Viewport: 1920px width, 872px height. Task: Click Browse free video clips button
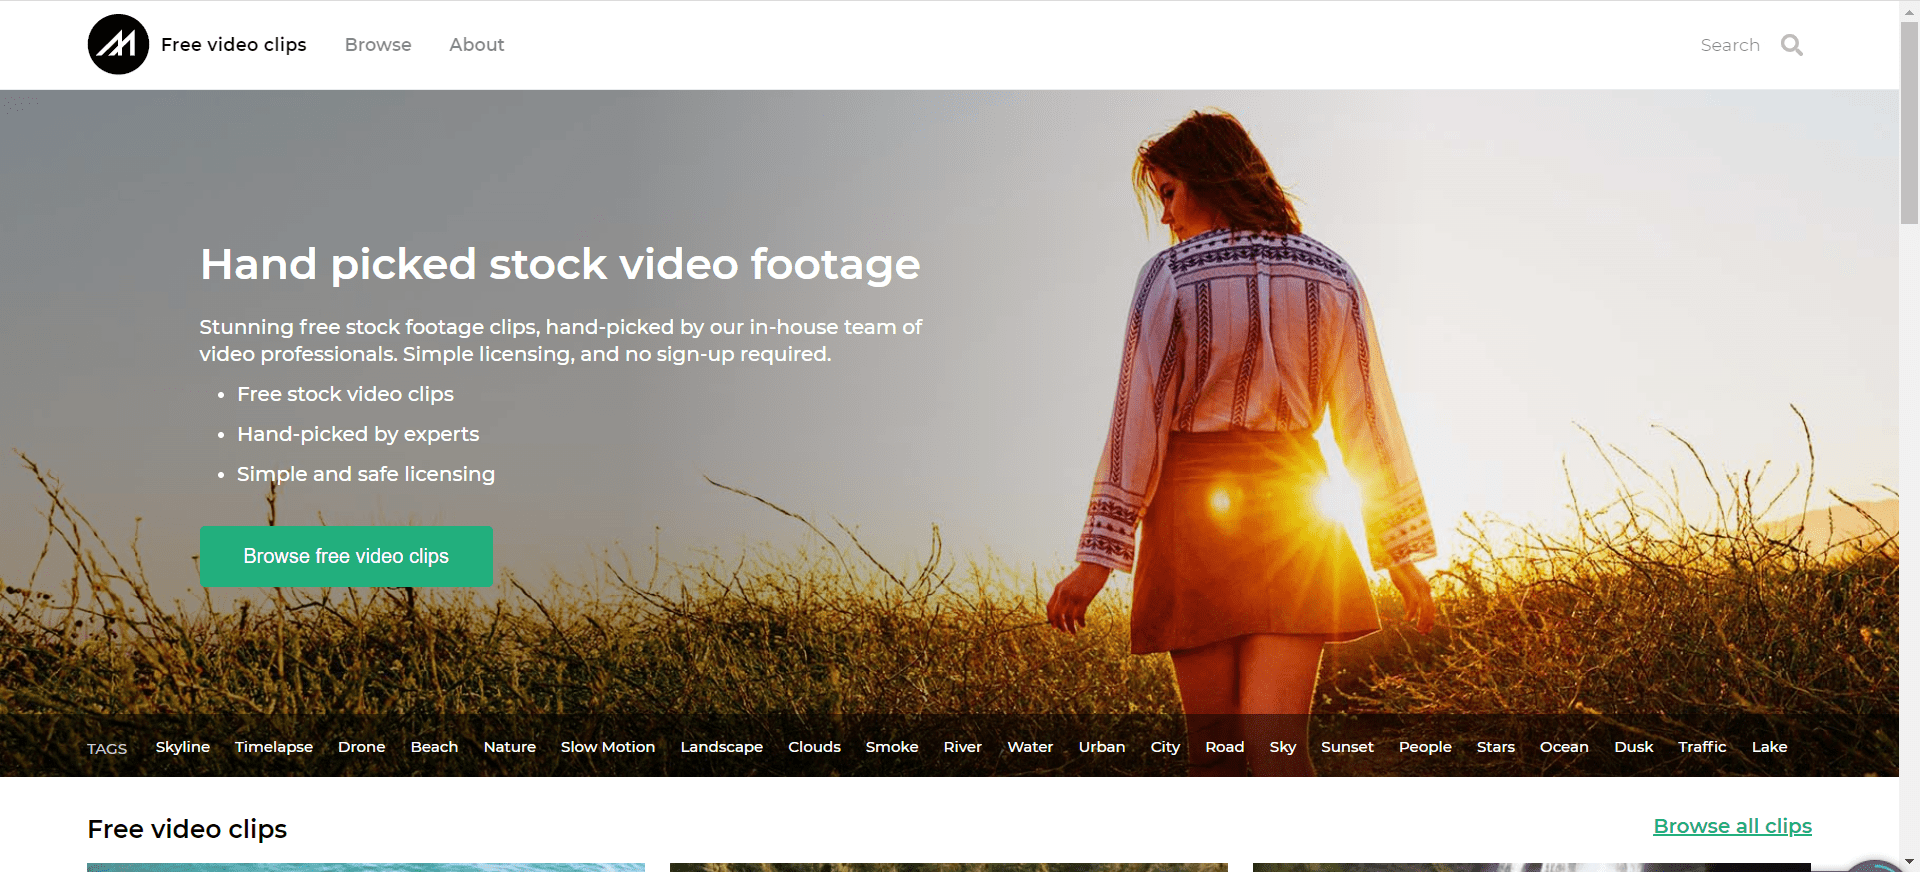tap(346, 556)
